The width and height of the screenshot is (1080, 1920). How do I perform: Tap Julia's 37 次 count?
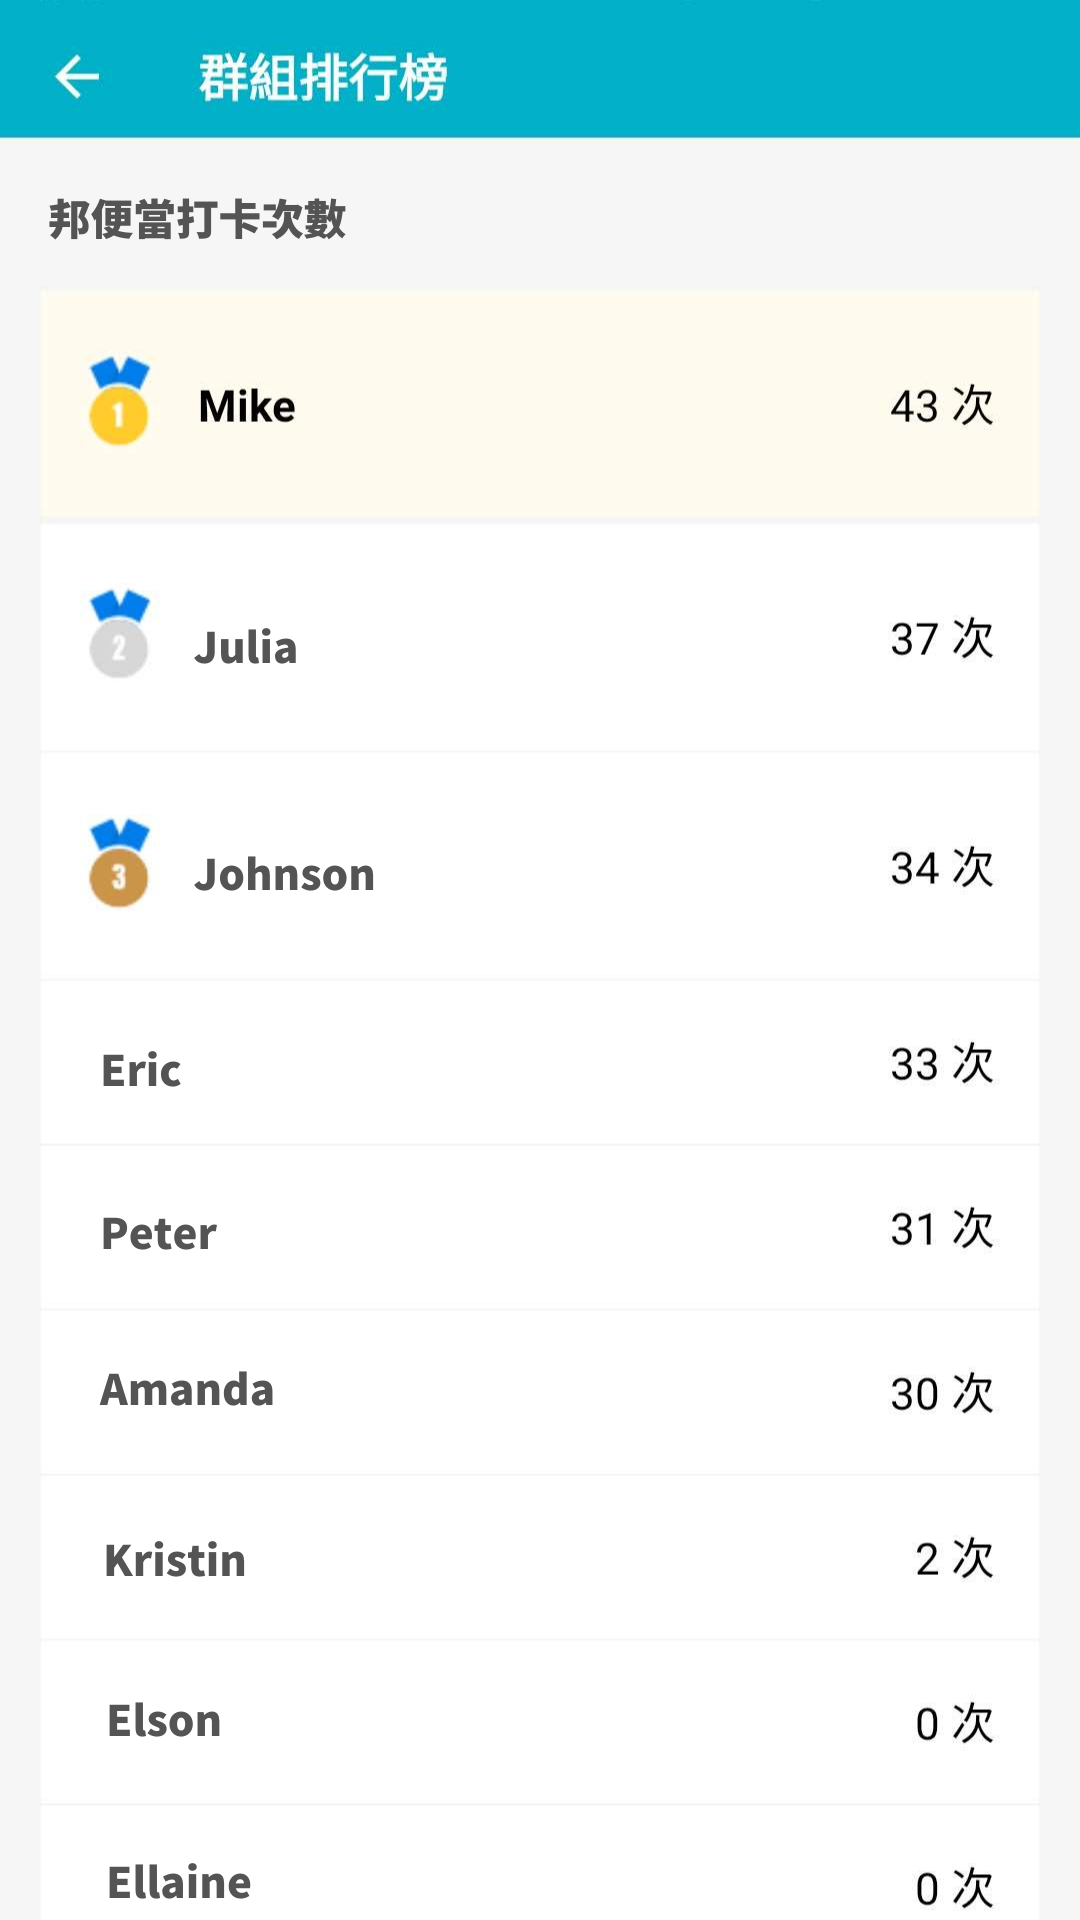(x=941, y=638)
